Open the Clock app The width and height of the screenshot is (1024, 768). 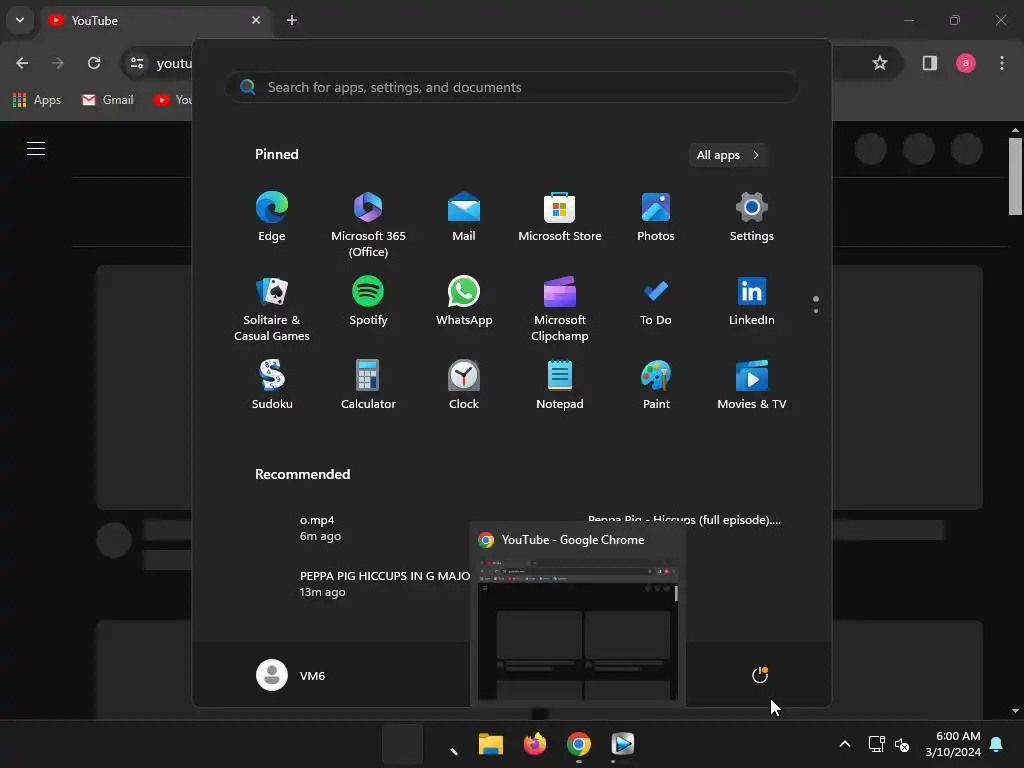464,385
